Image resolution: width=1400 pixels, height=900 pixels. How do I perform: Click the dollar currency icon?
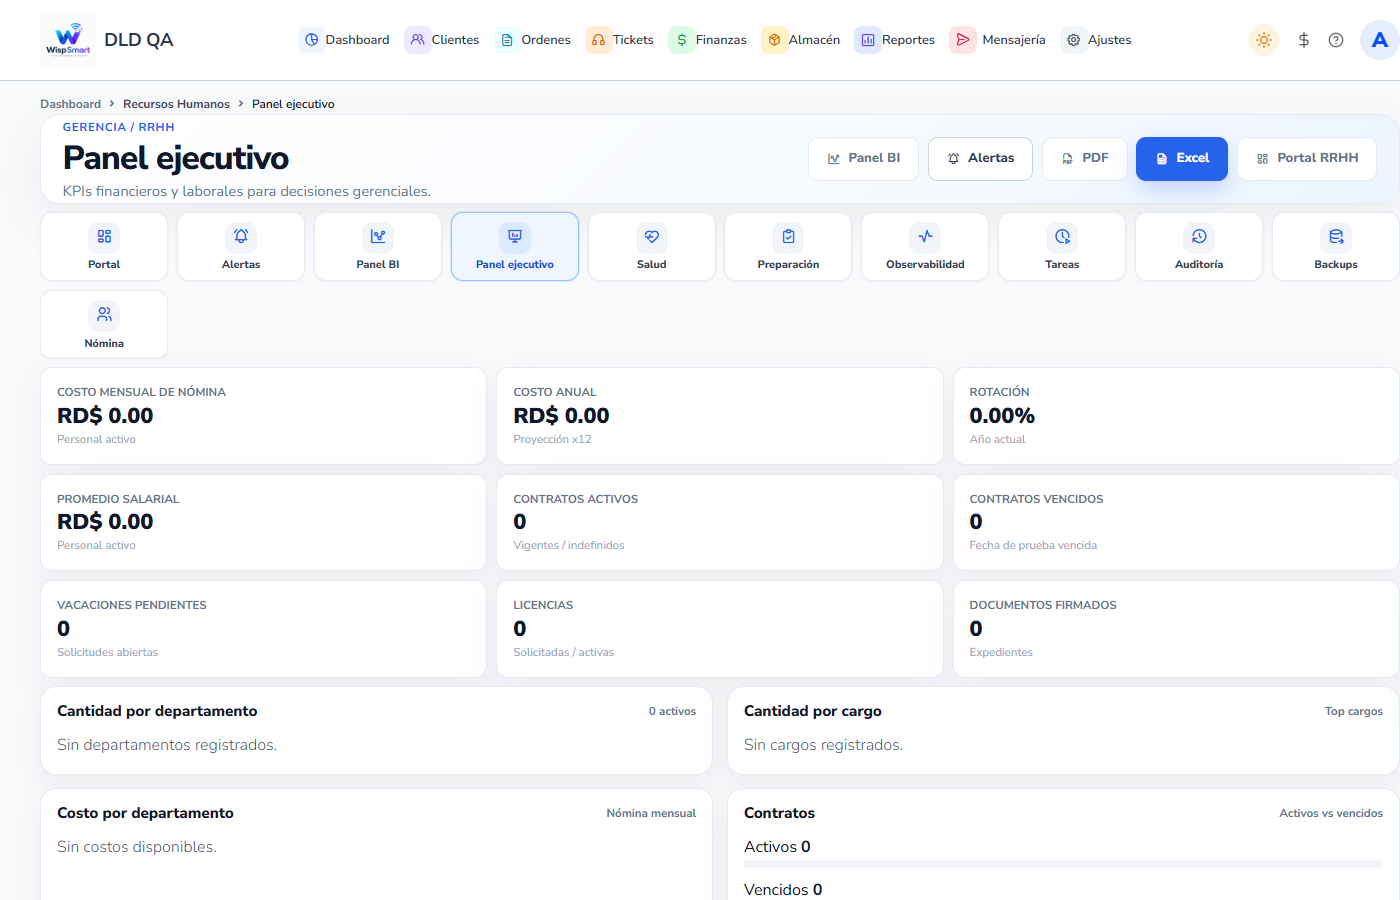[1303, 40]
